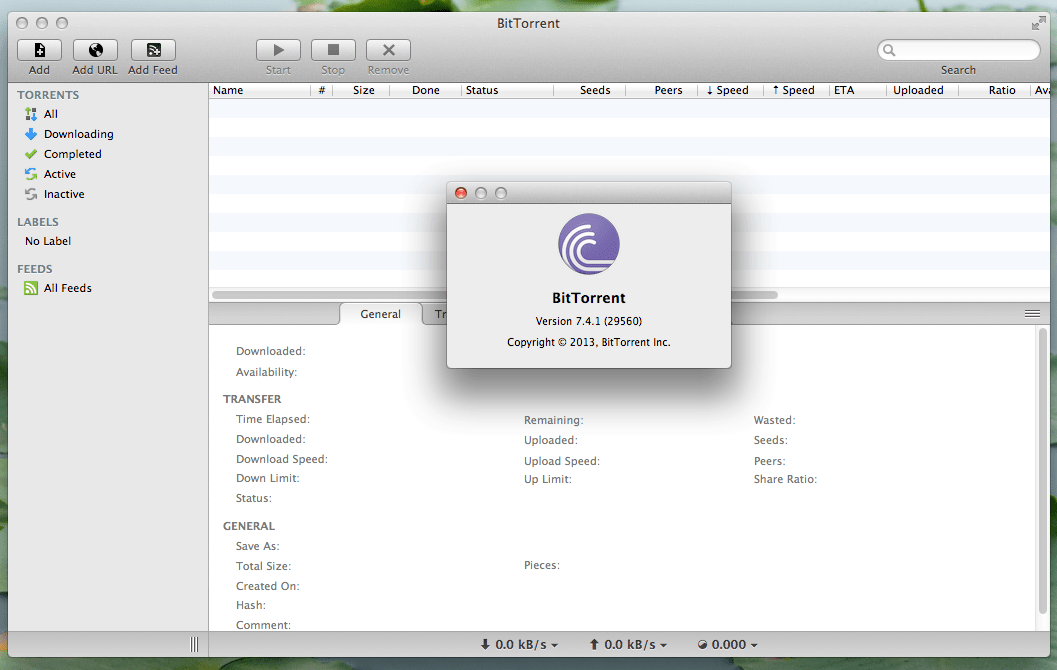Click the 'Time Elapsed:' label
The height and width of the screenshot is (670, 1057).
(x=273, y=419)
